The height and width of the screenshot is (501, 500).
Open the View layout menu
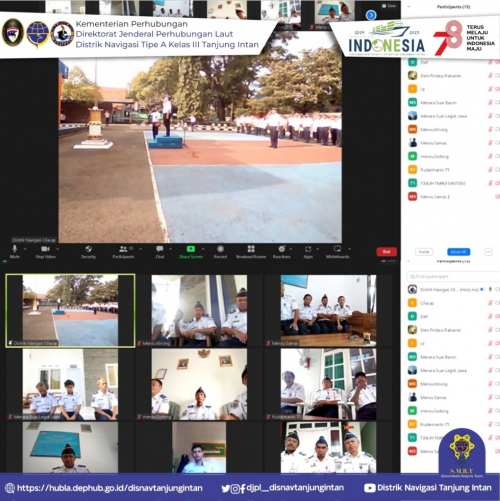click(389, 6)
